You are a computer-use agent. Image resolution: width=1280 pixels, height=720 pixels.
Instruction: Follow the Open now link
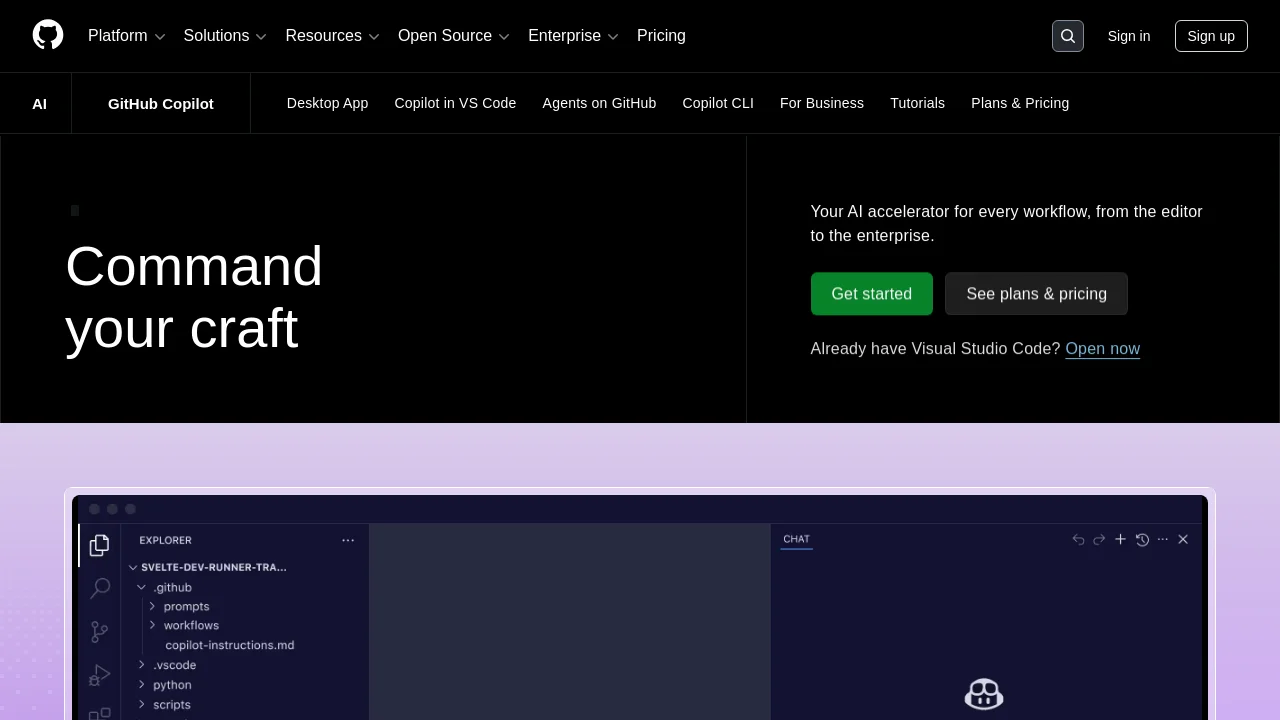click(1102, 348)
